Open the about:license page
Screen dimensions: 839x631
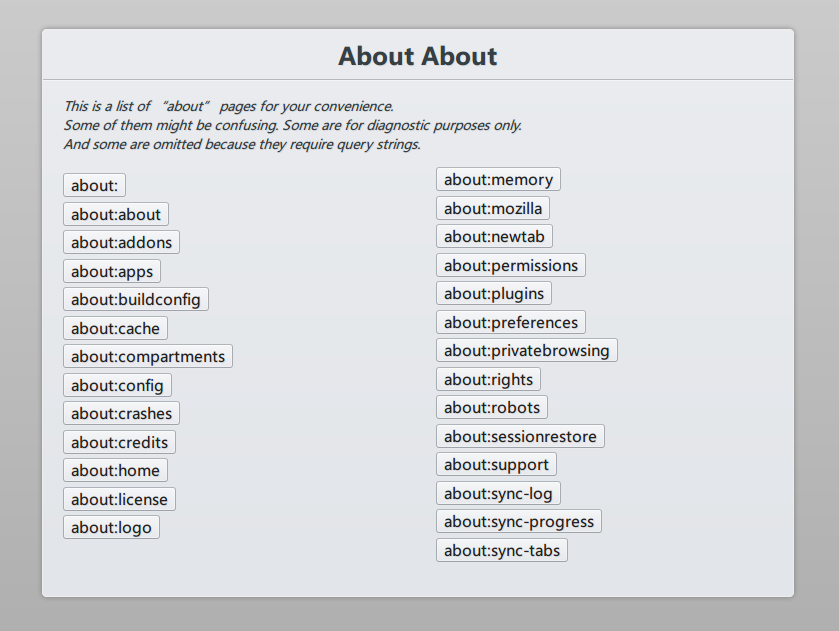point(119,499)
